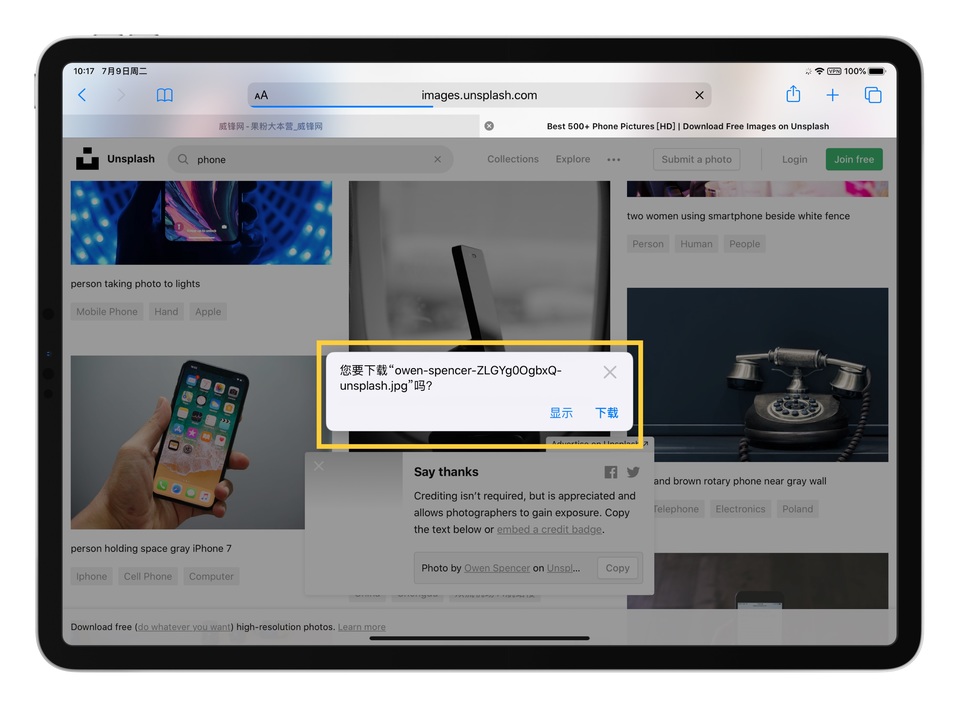Open a new tab with plus icon
This screenshot has width=960, height=708.
[x=833, y=94]
